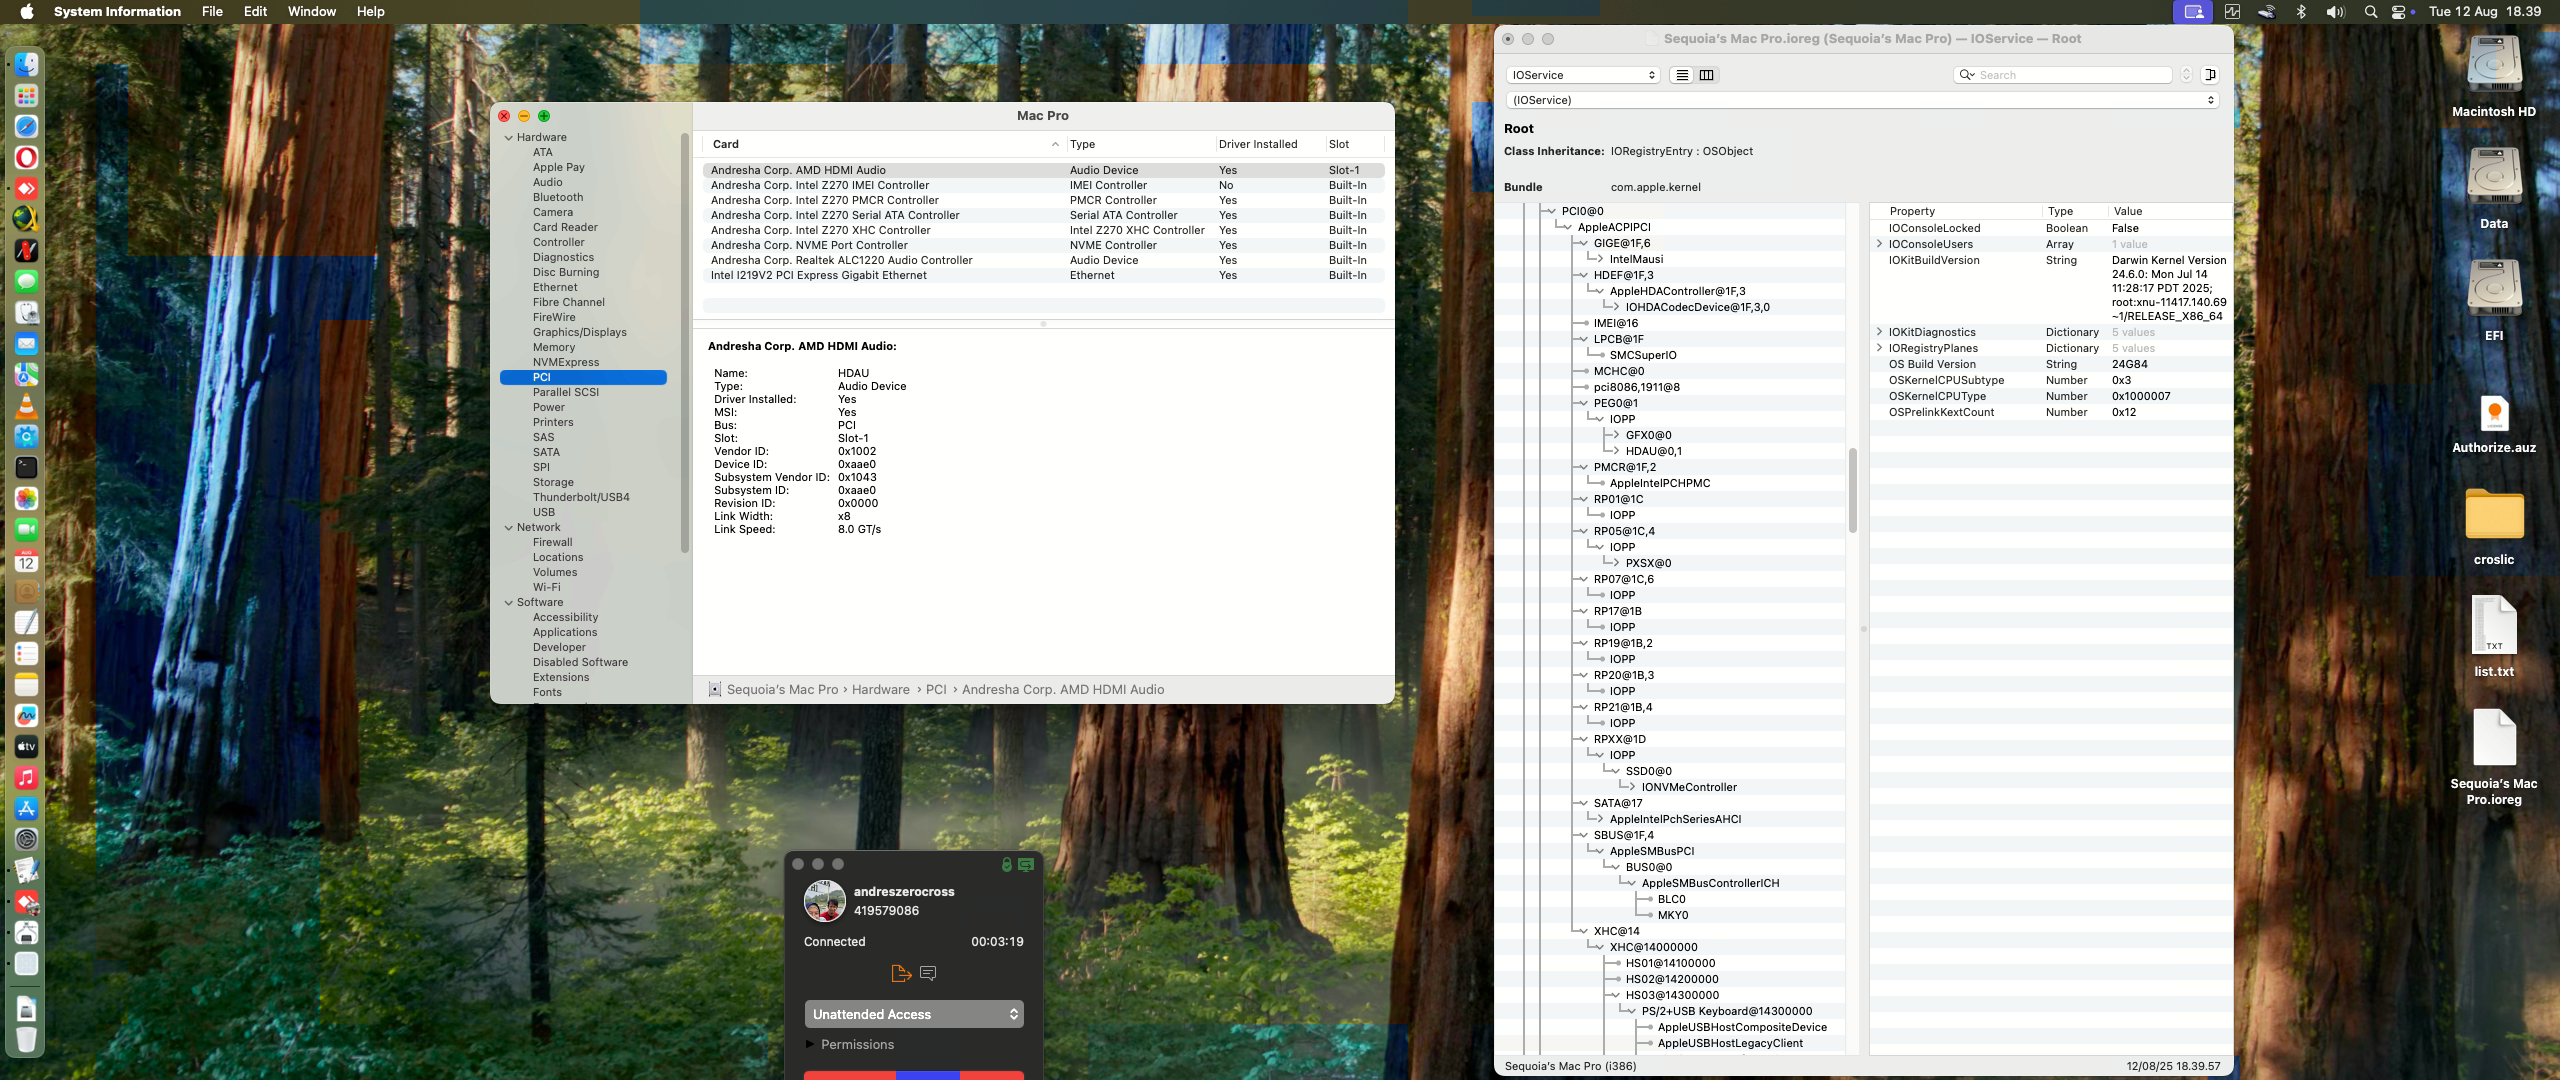Open Finder from the Dock
Viewport: 2560px width, 1080px height.
[x=26, y=65]
